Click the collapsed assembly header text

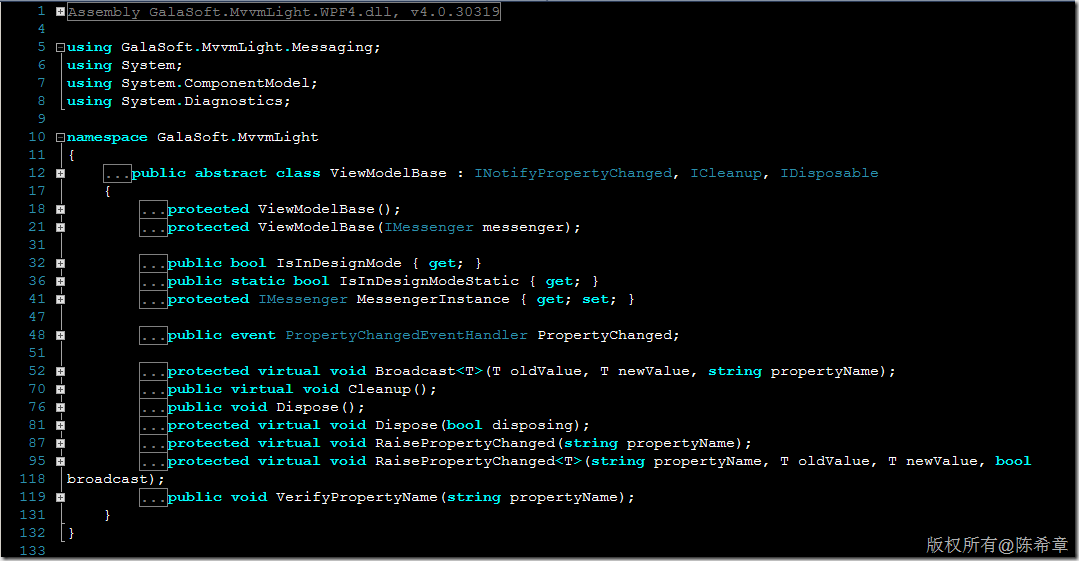pos(284,12)
